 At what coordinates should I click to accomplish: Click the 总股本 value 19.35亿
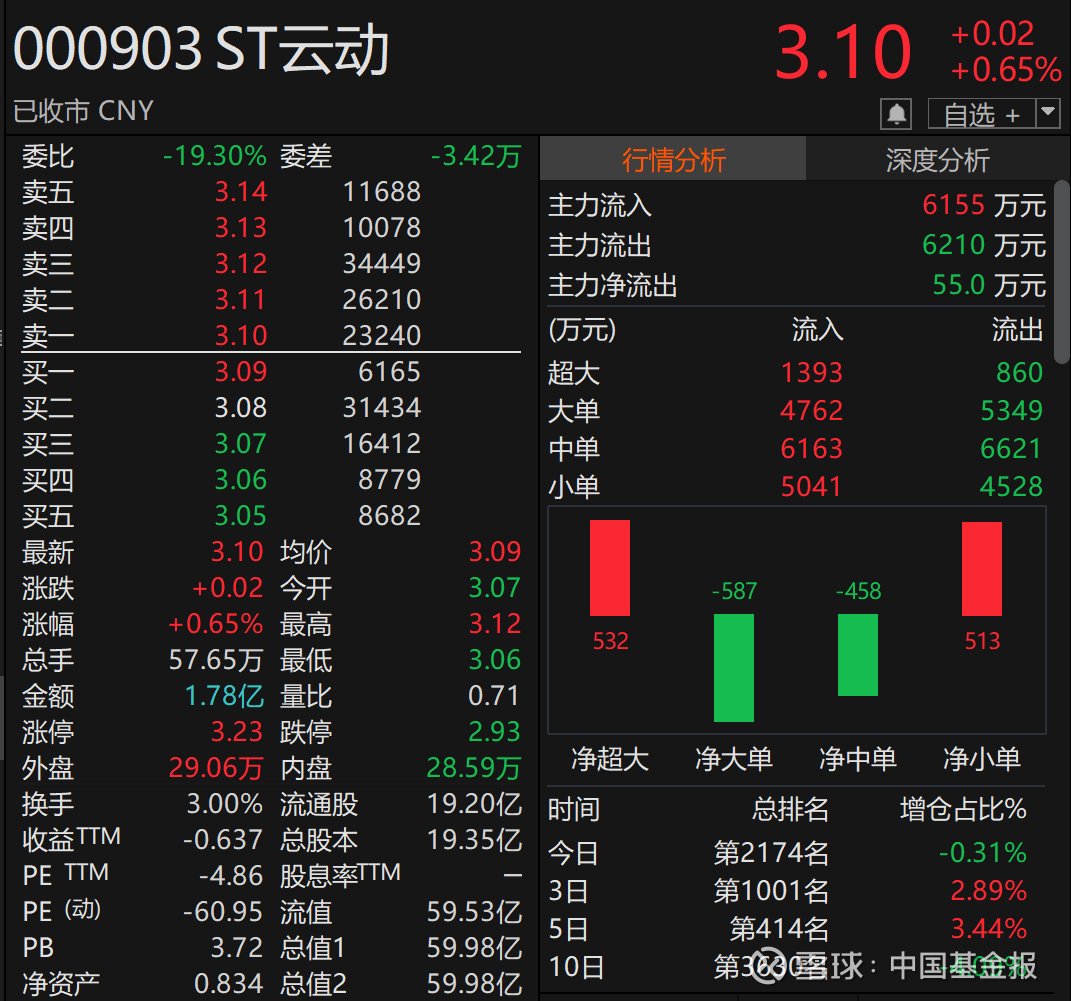[x=474, y=841]
